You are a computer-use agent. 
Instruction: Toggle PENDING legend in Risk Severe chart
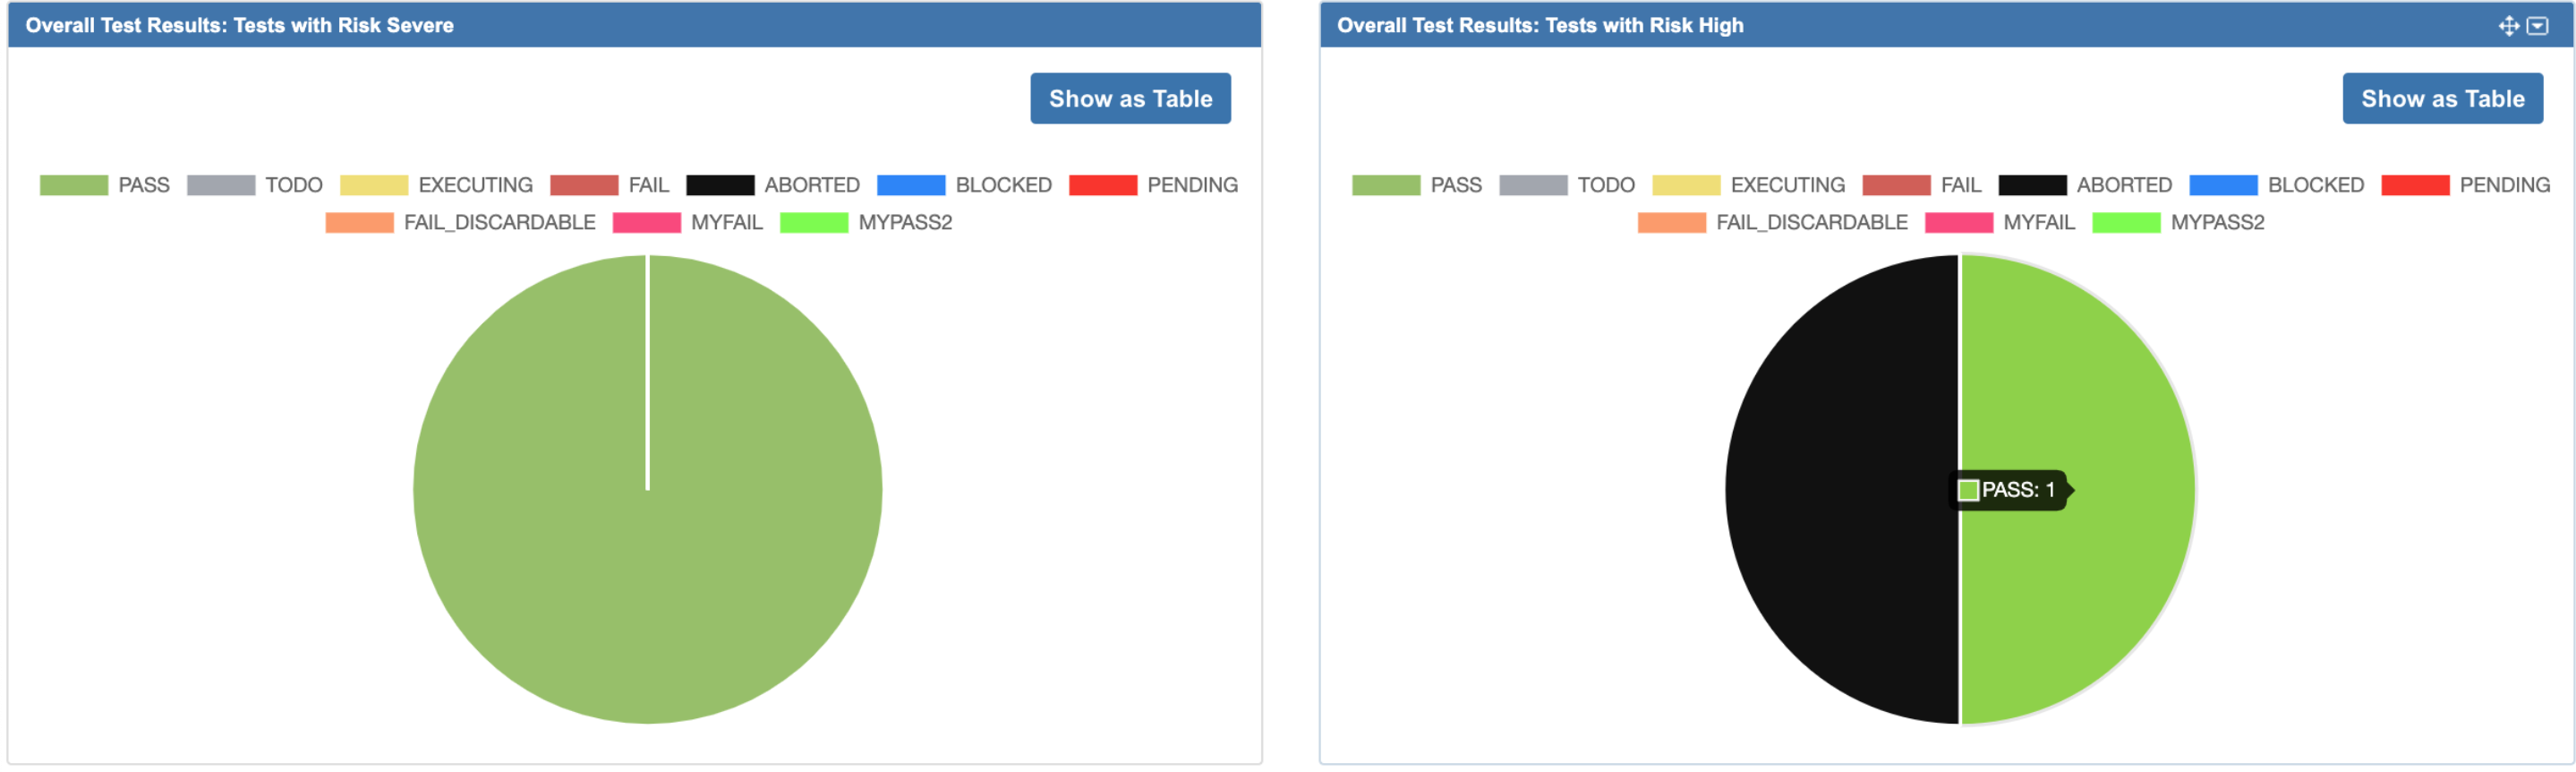tap(1153, 185)
